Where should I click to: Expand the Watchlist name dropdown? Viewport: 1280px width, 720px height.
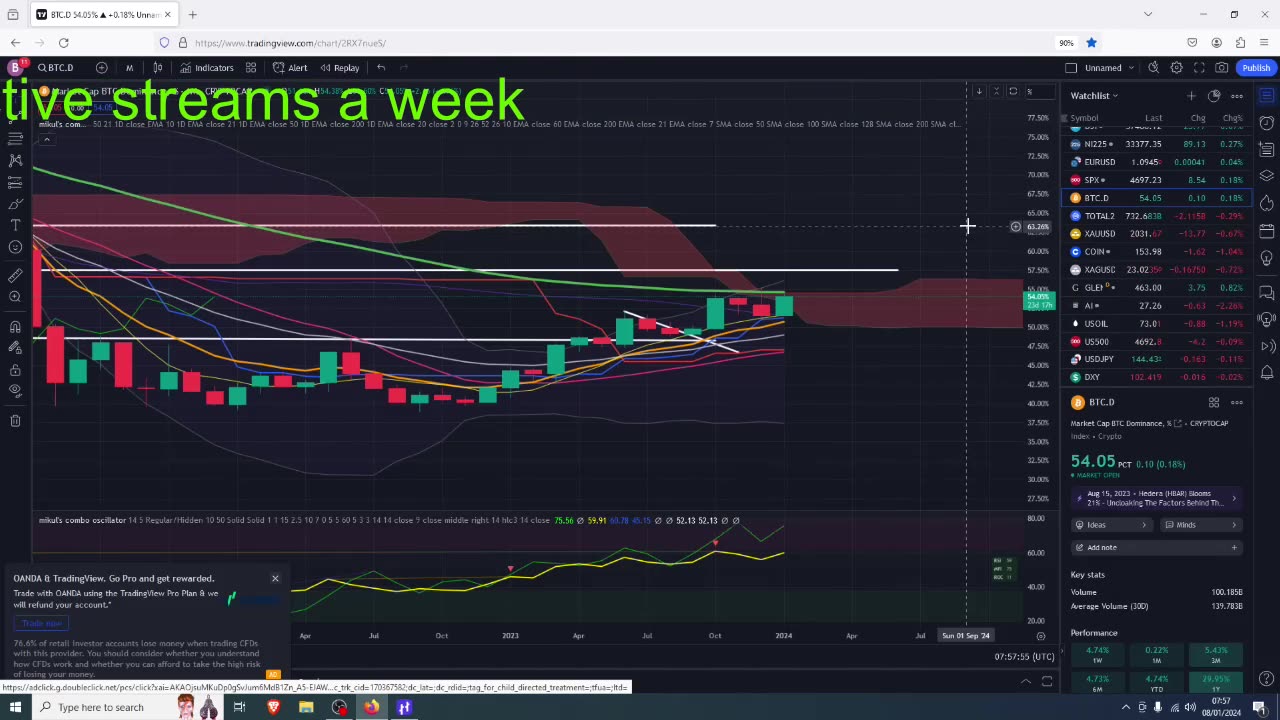tap(1094, 95)
